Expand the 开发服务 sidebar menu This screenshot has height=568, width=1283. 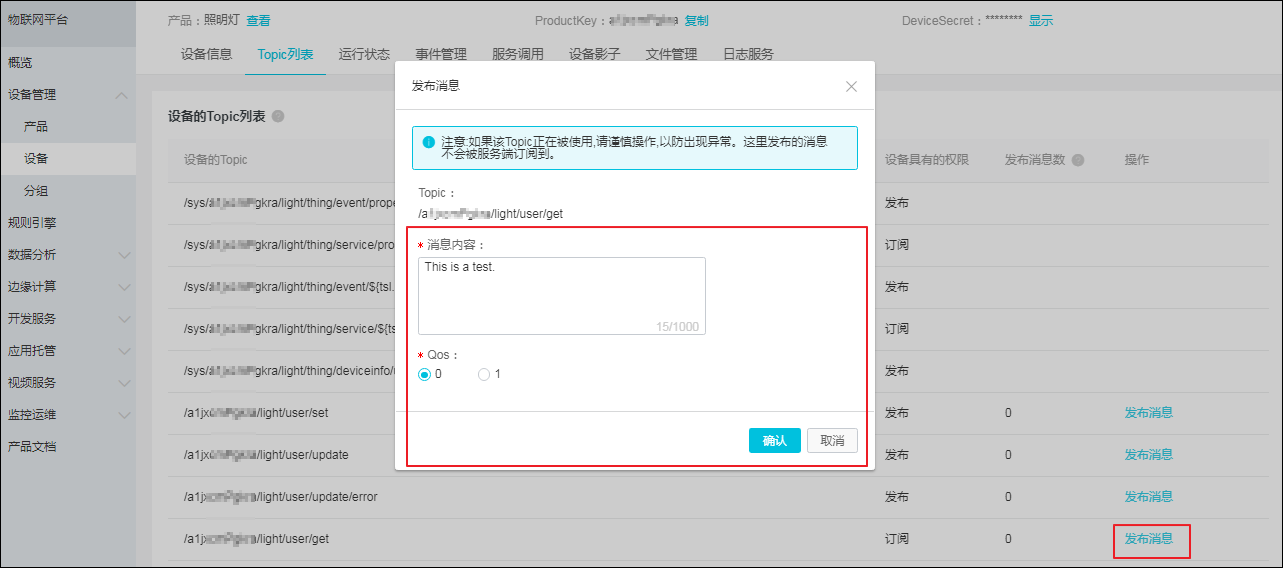[124, 319]
